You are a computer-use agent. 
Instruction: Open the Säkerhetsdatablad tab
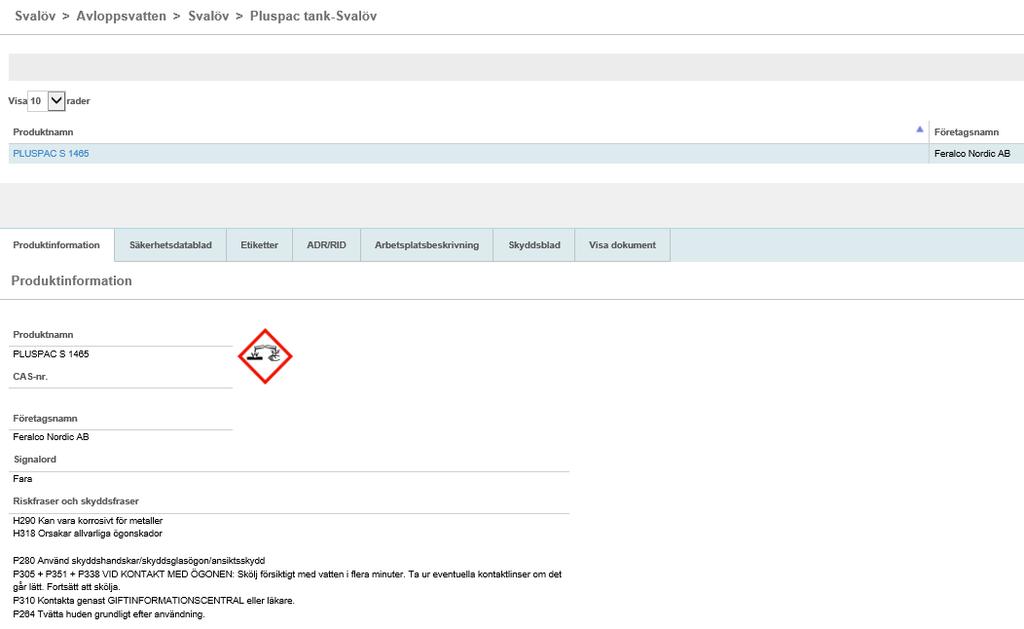170,245
